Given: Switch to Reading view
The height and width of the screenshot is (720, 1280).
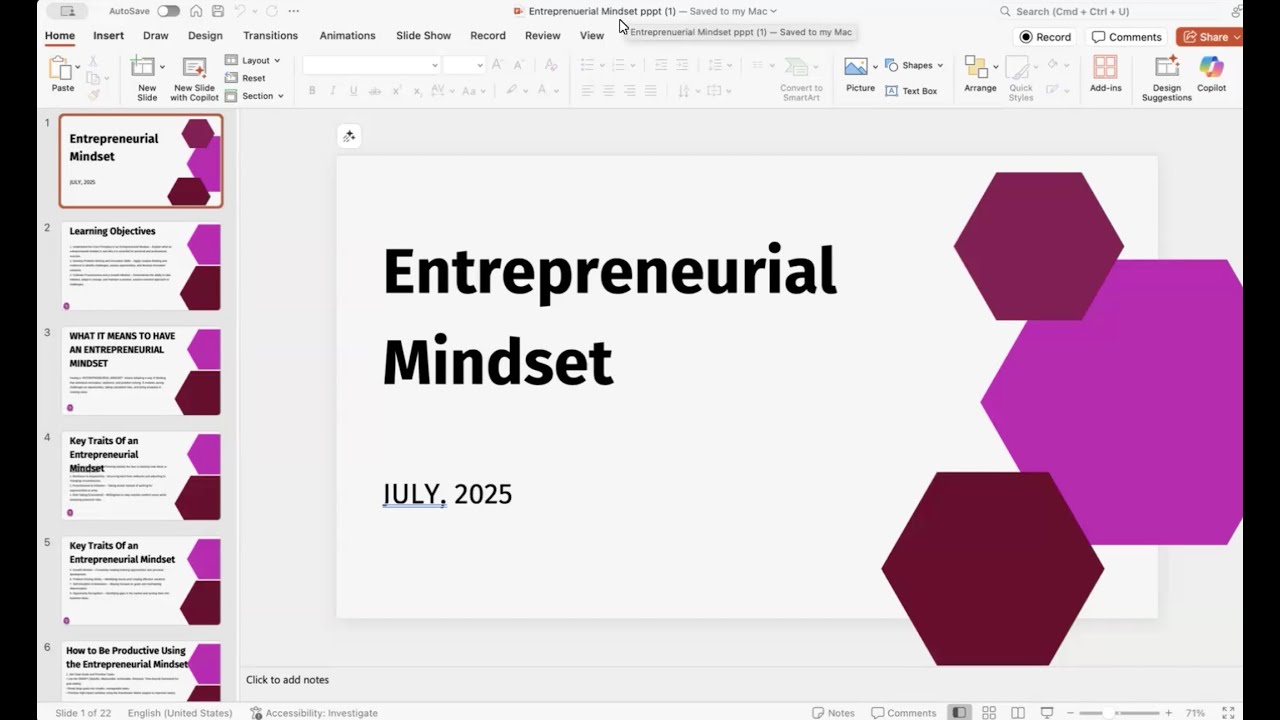Looking at the screenshot, I should (x=1018, y=713).
